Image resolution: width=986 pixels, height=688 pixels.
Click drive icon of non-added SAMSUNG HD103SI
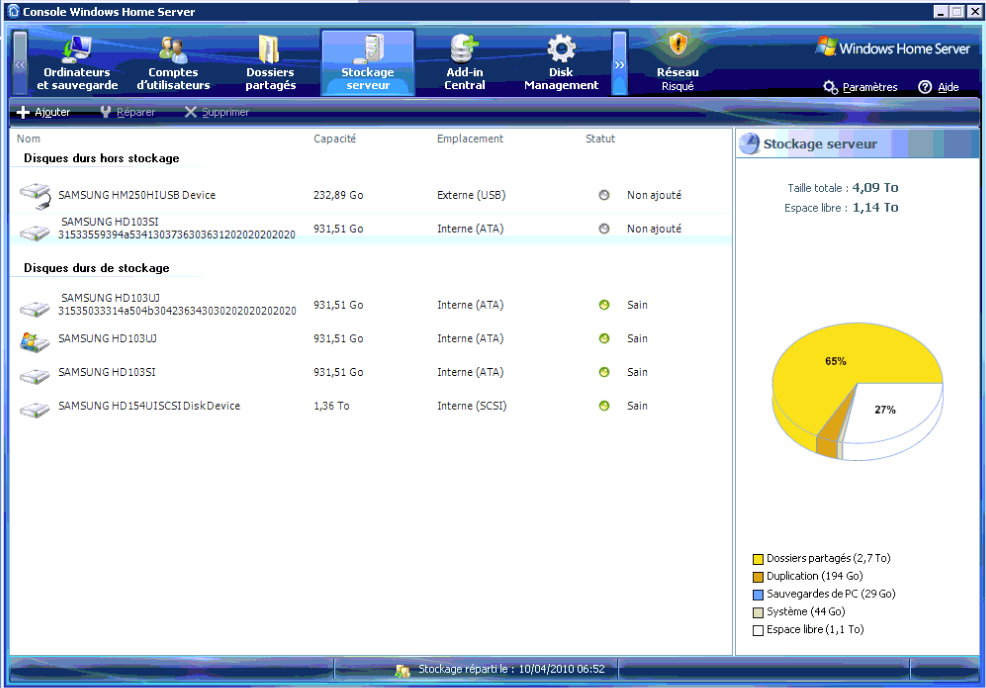(35, 233)
